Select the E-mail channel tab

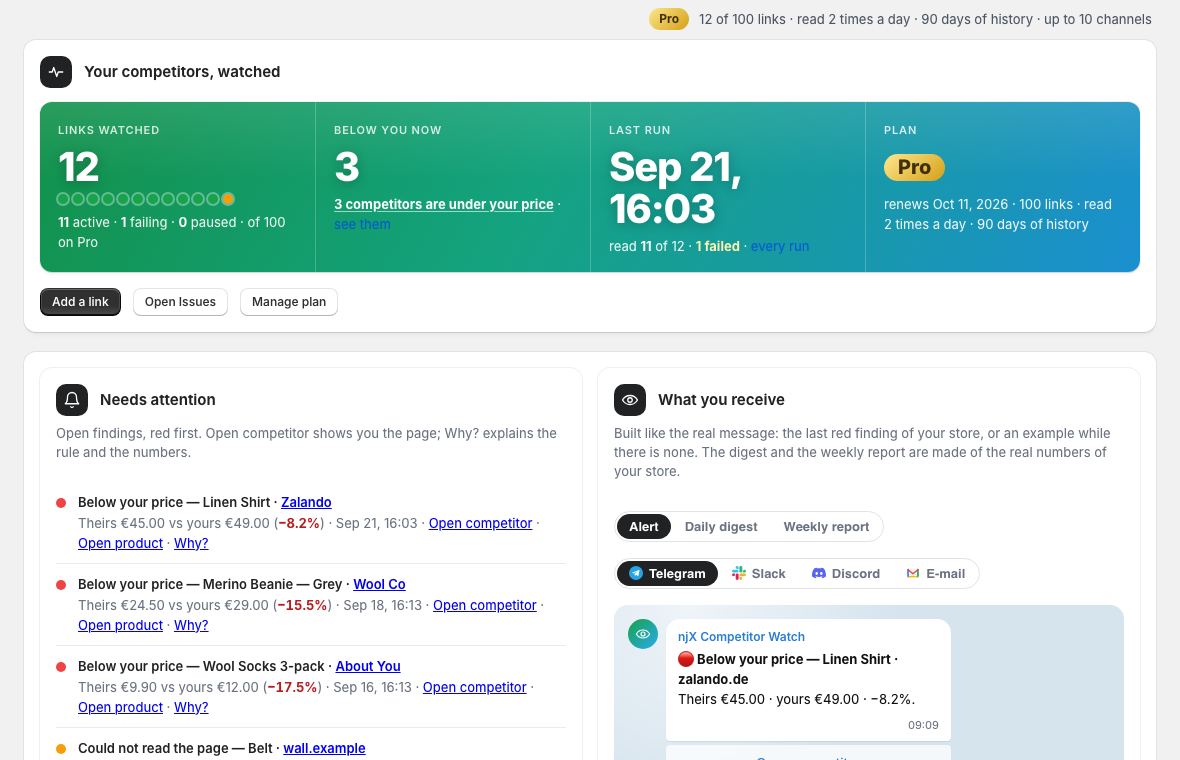[935, 573]
